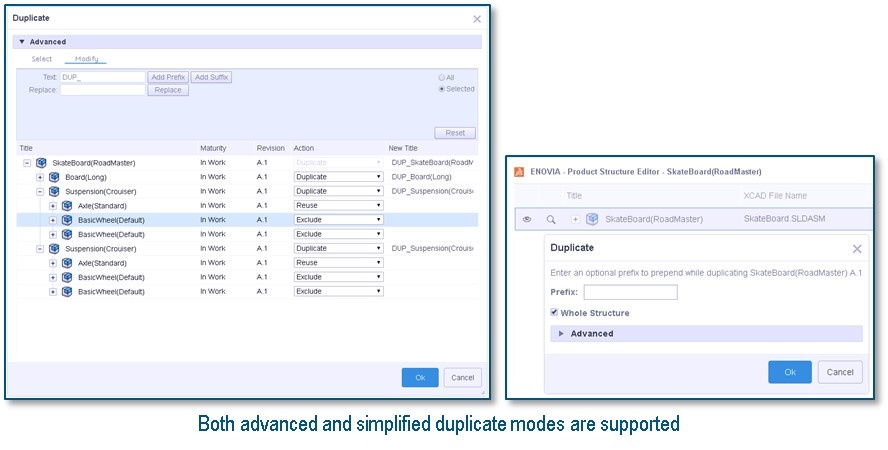Viewport: 888px width, 450px height.
Task: Confirm with Ok in the advanced Duplicate dialog
Action: click(420, 378)
